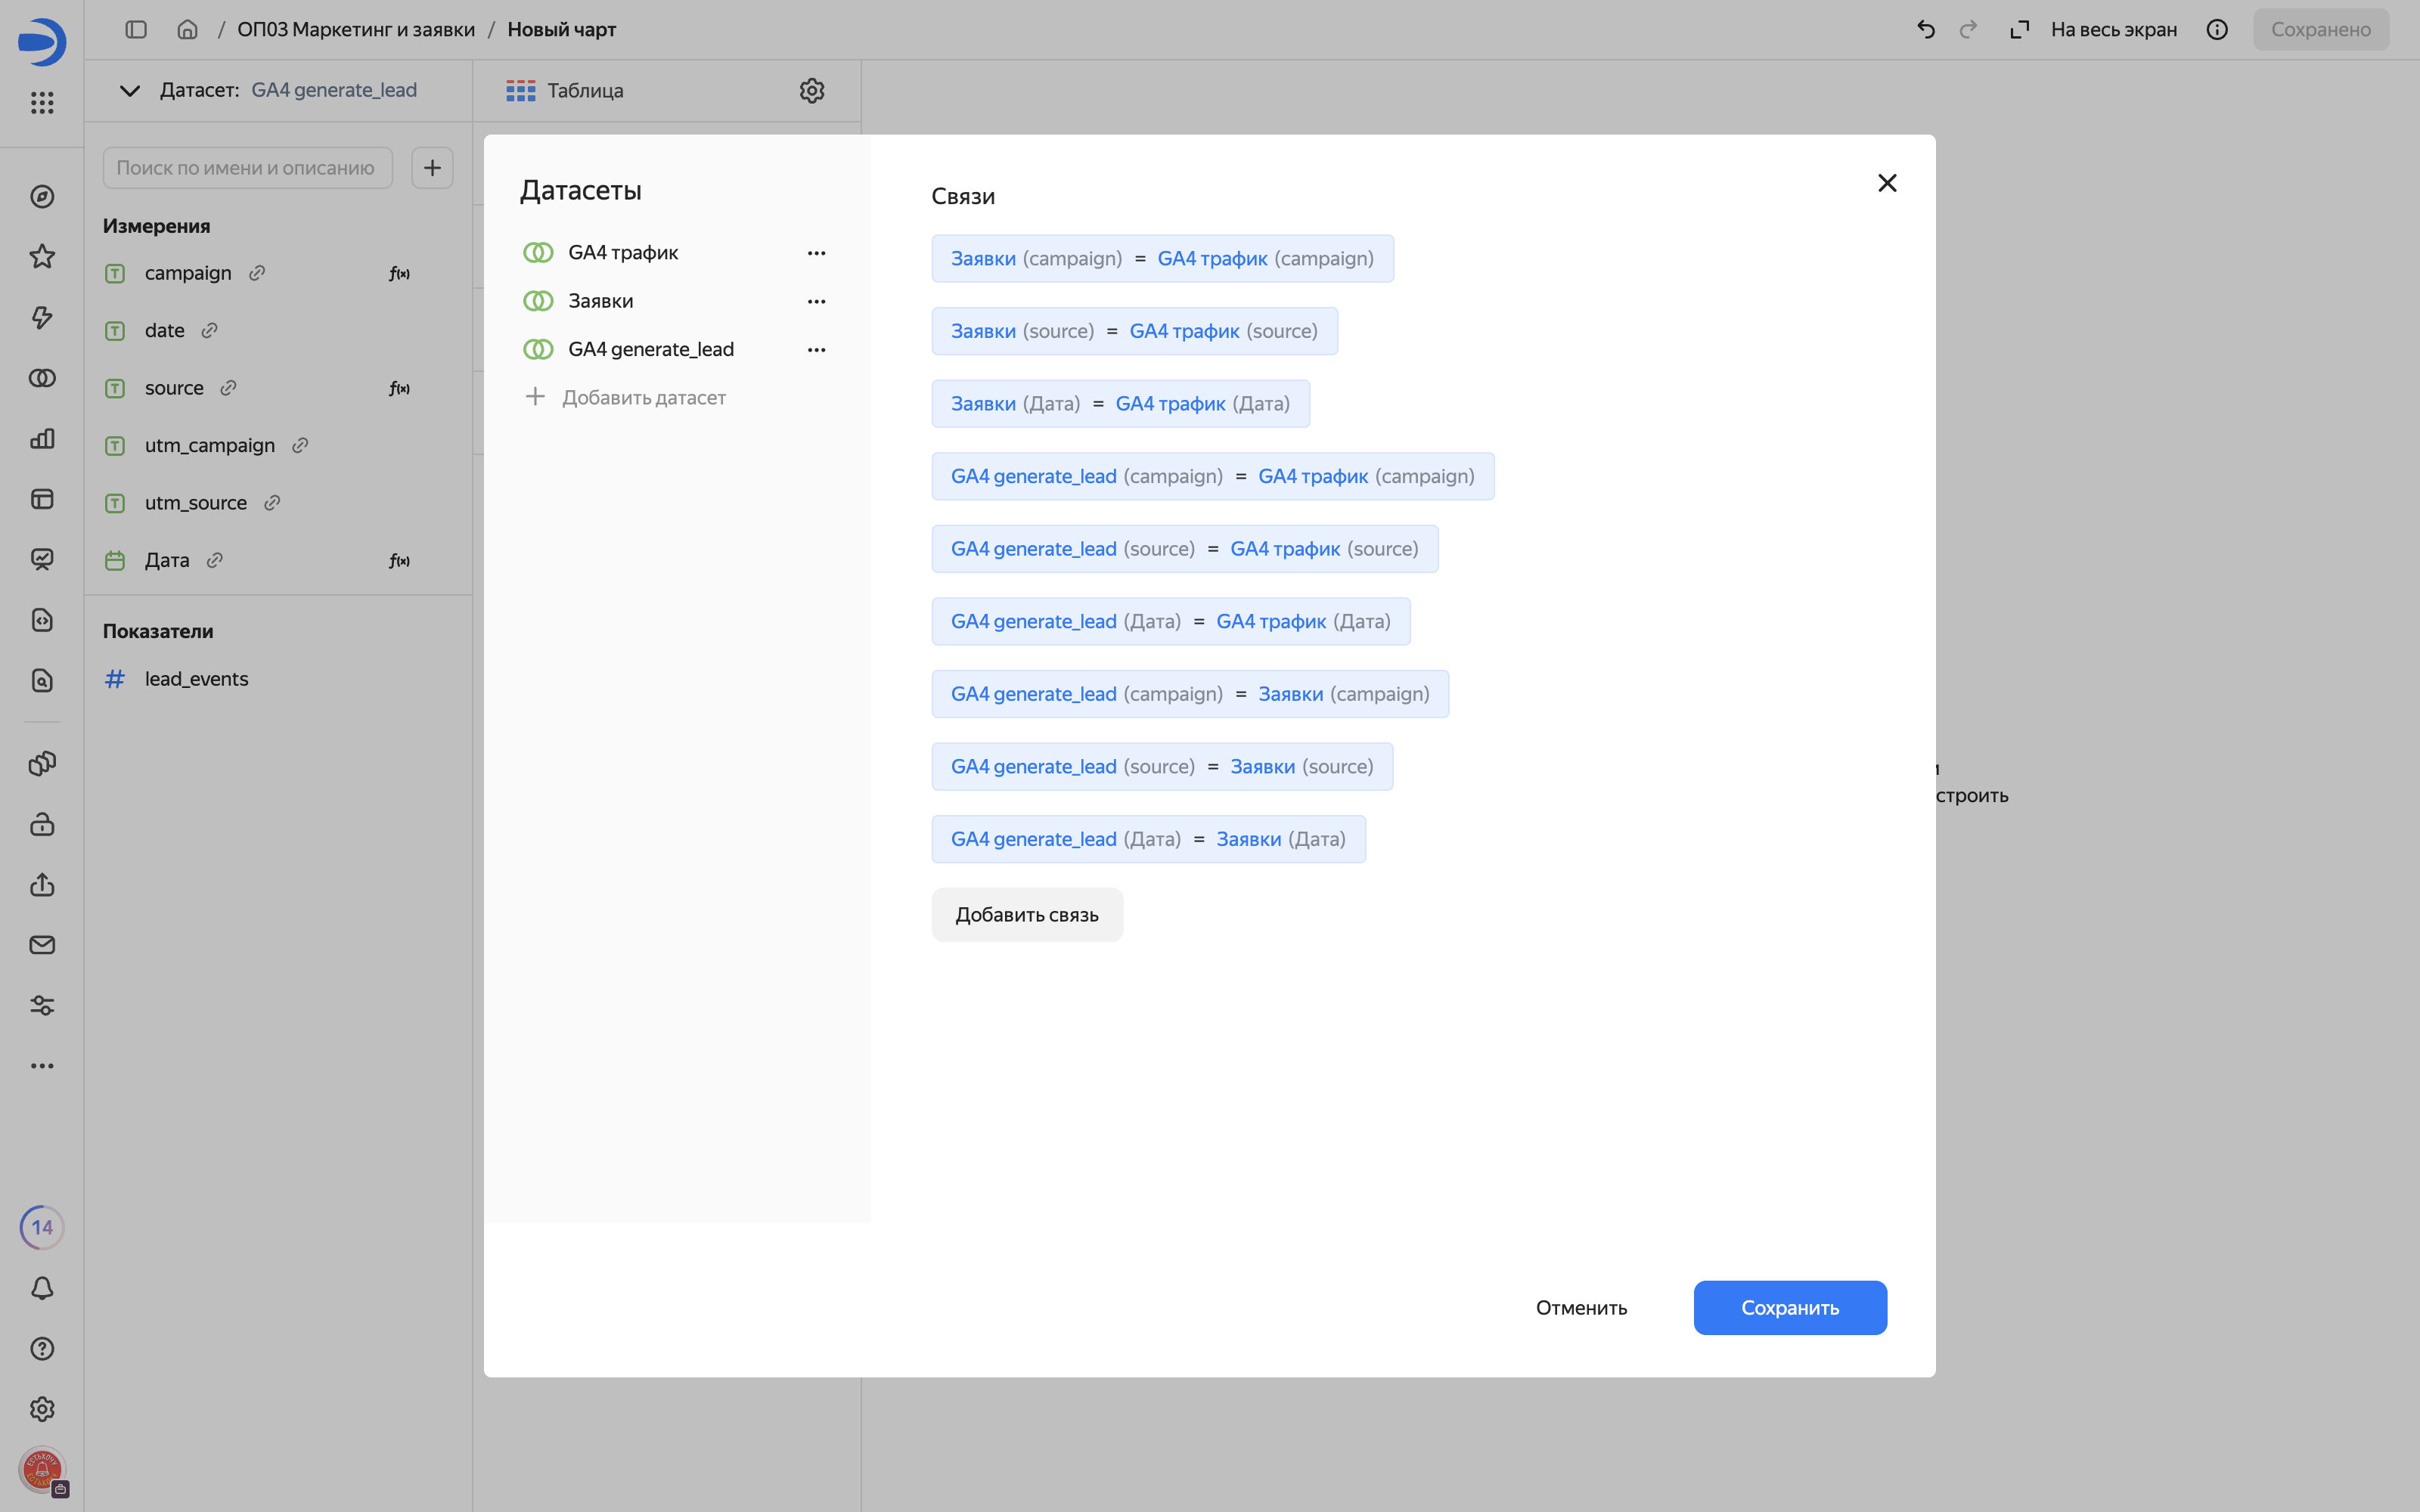Click the add field plus button
Image resolution: width=2420 pixels, height=1512 pixels.
432,168
